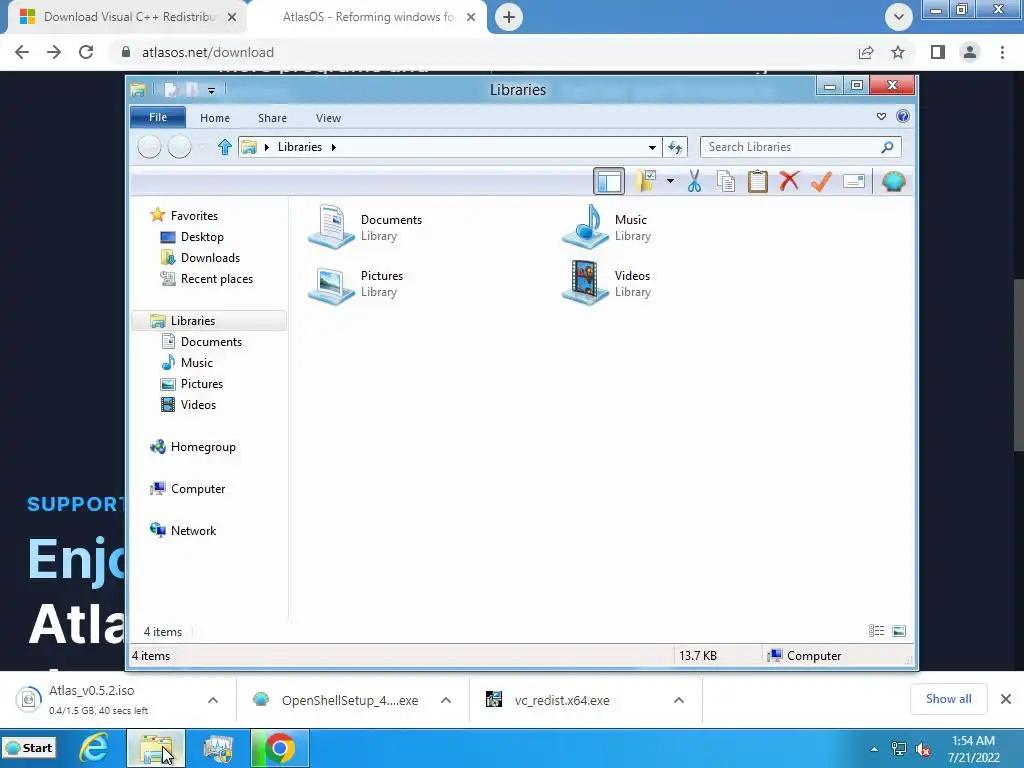Open Classic Shell settings shell icon
The width and height of the screenshot is (1024, 768).
pyautogui.click(x=893, y=181)
